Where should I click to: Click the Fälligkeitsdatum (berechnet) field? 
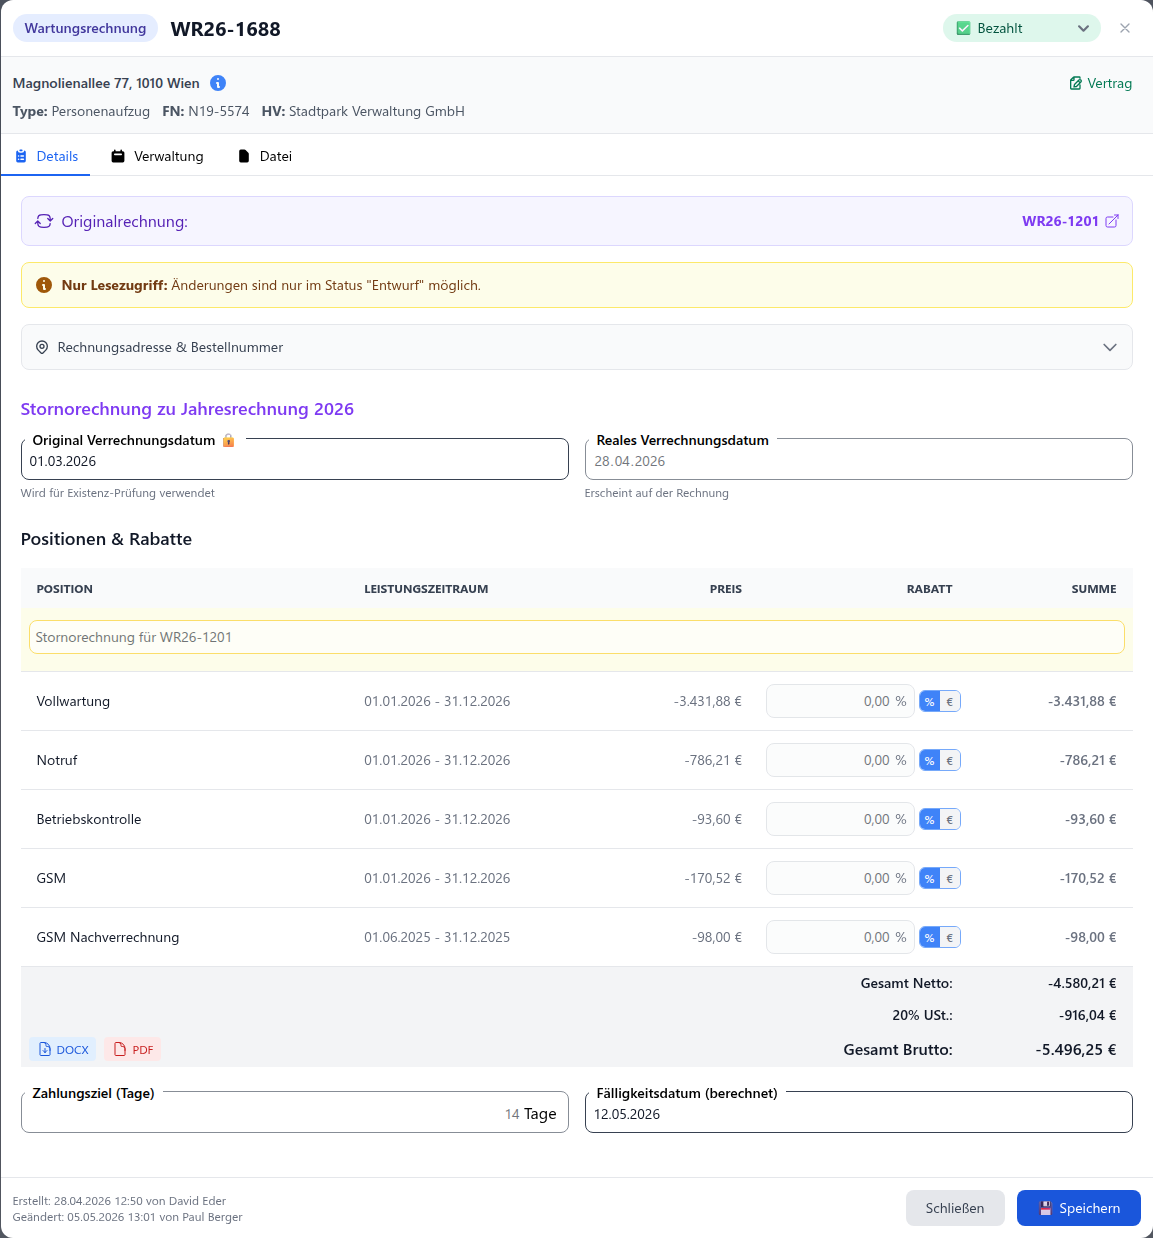[x=859, y=1113]
